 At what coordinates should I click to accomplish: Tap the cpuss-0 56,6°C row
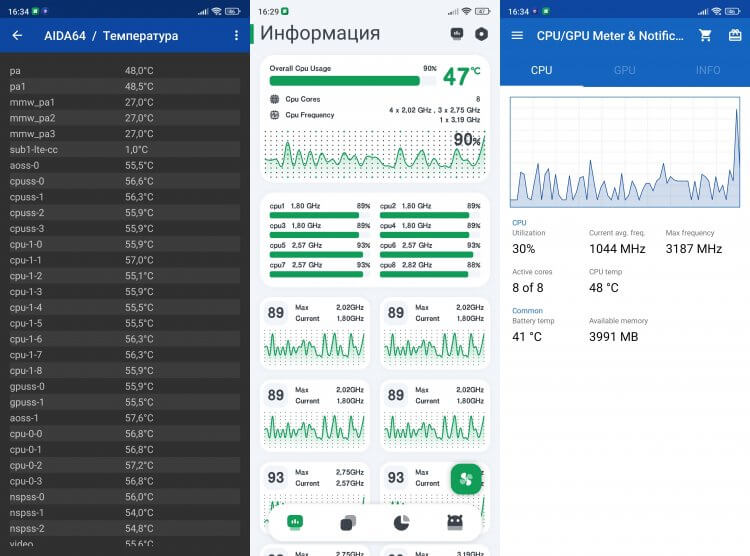point(124,181)
